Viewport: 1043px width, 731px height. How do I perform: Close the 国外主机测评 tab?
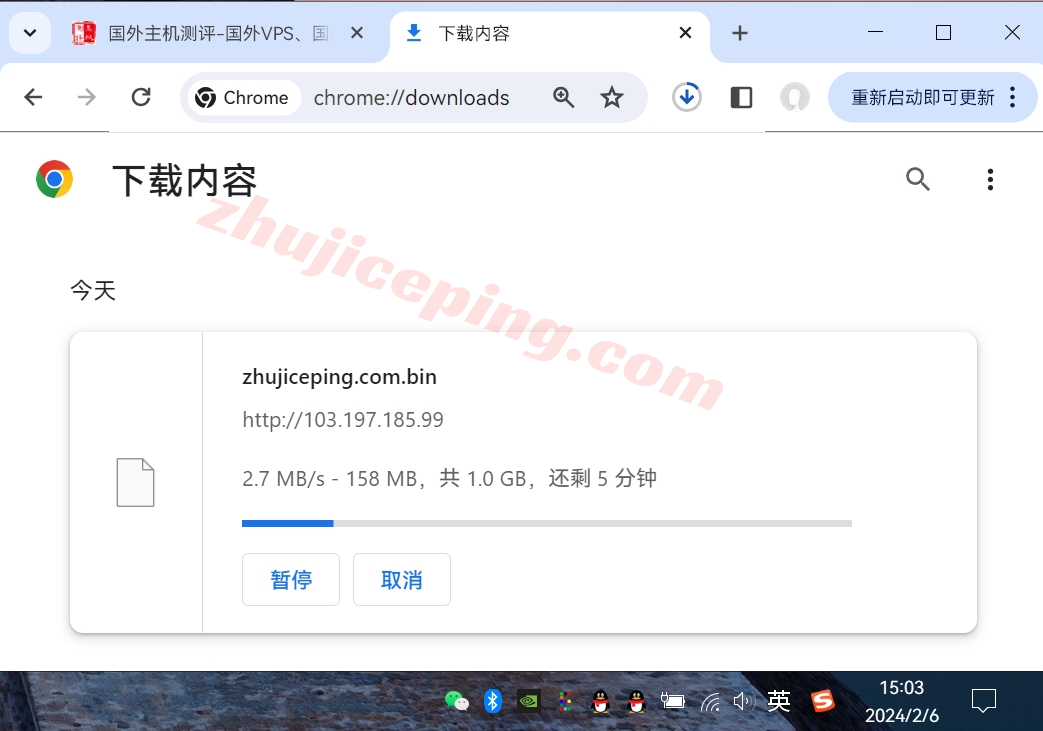pos(357,33)
